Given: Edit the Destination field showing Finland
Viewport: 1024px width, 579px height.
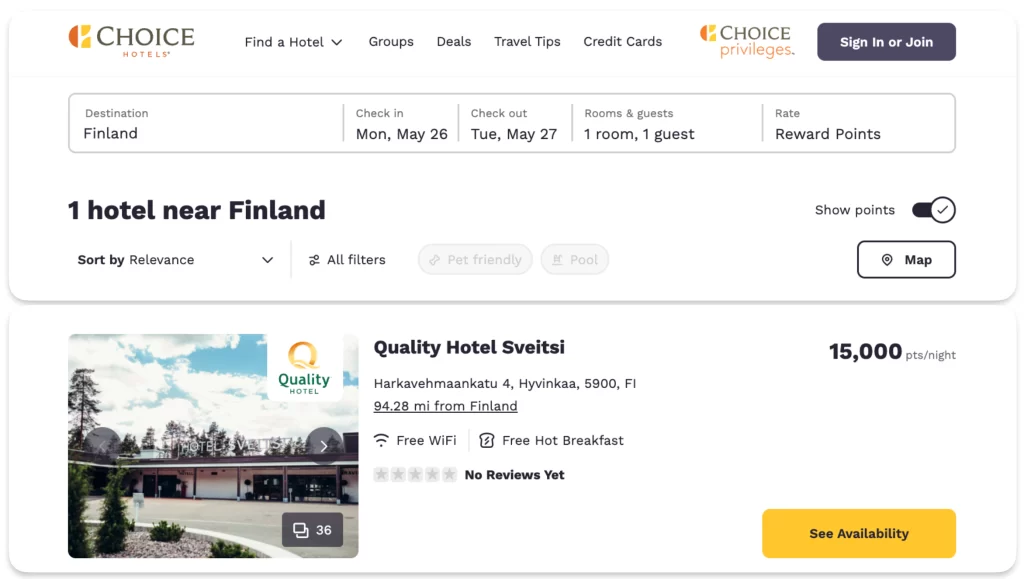Looking at the screenshot, I should click(x=206, y=123).
